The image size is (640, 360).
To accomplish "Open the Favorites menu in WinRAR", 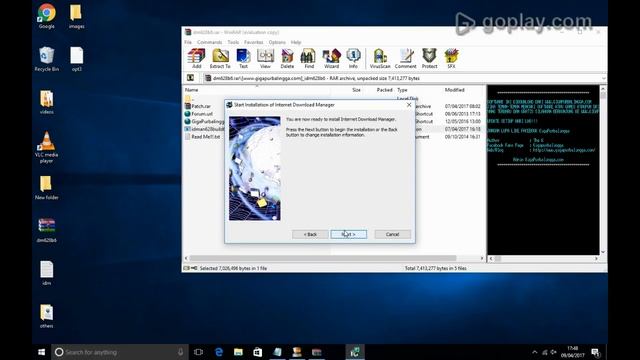I will (253, 42).
